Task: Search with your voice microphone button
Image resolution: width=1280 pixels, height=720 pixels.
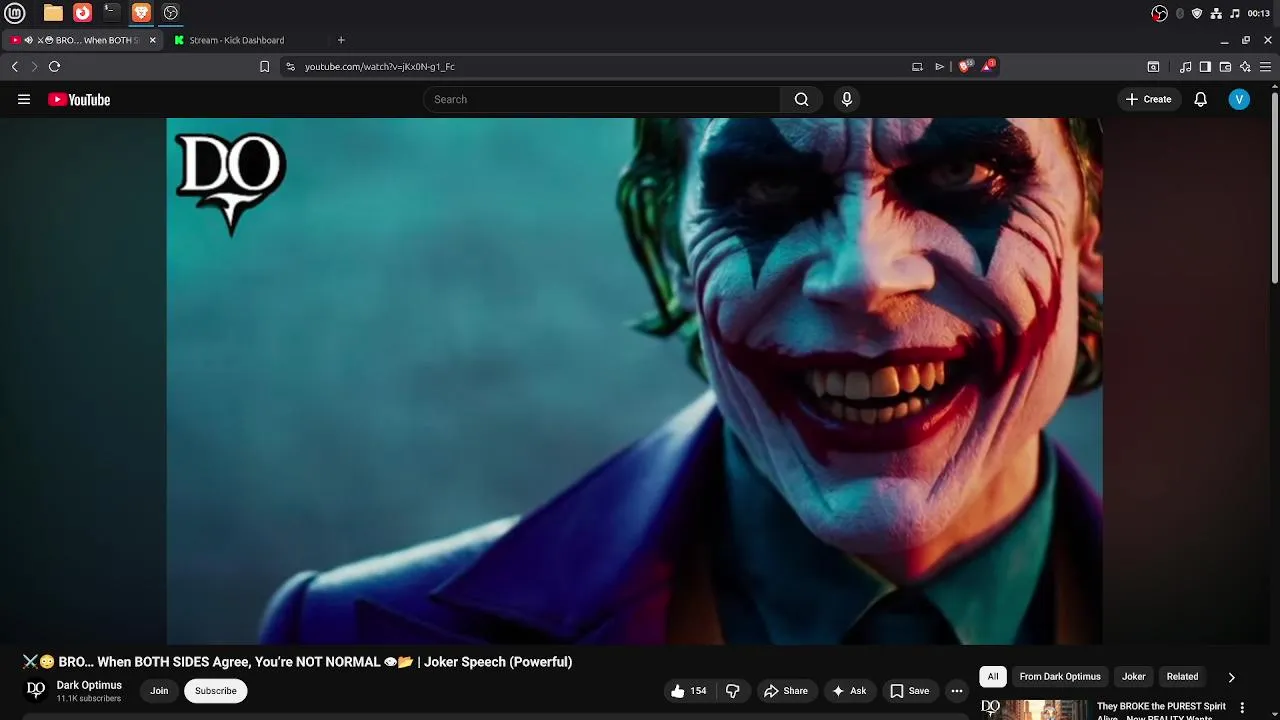Action: (846, 99)
